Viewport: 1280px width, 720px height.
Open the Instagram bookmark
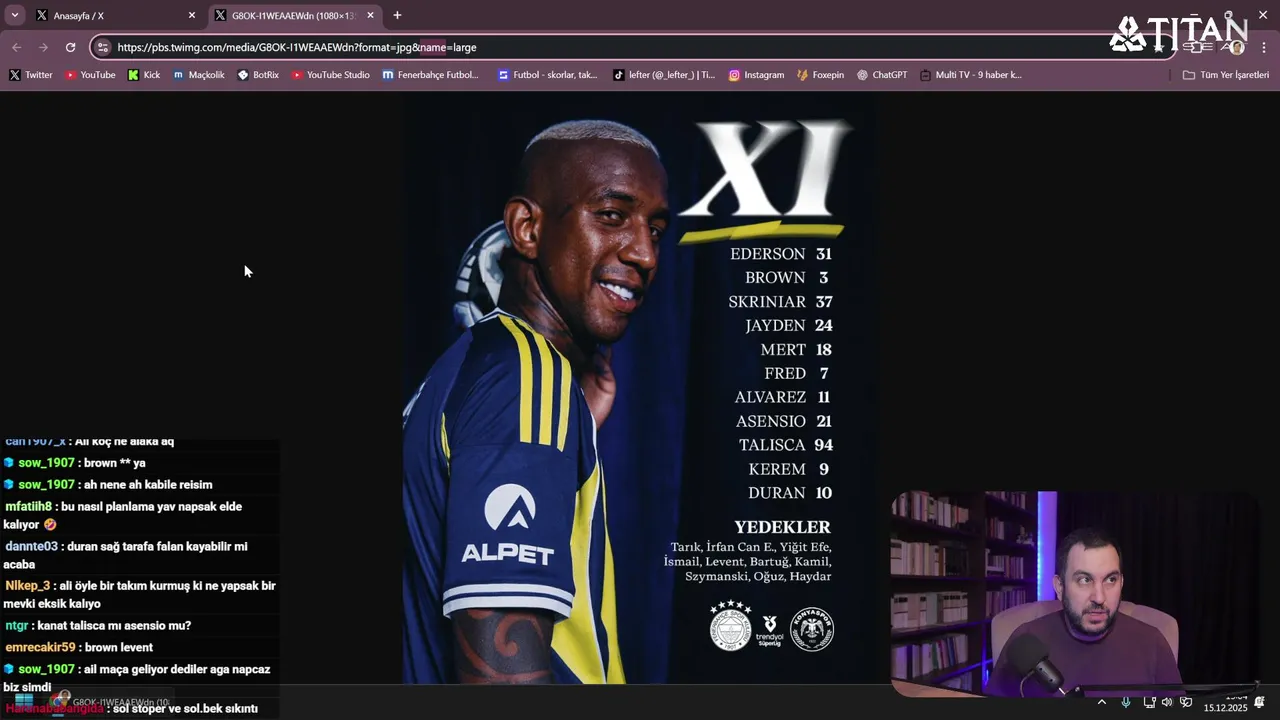[756, 75]
